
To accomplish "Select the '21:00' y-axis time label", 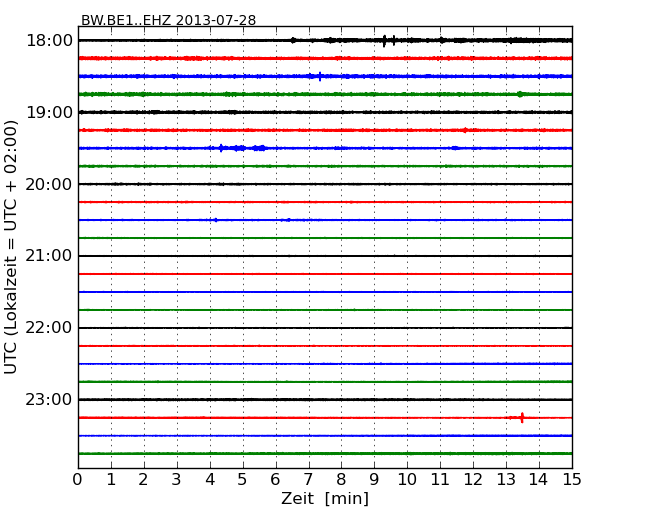I will click(x=49, y=256).
